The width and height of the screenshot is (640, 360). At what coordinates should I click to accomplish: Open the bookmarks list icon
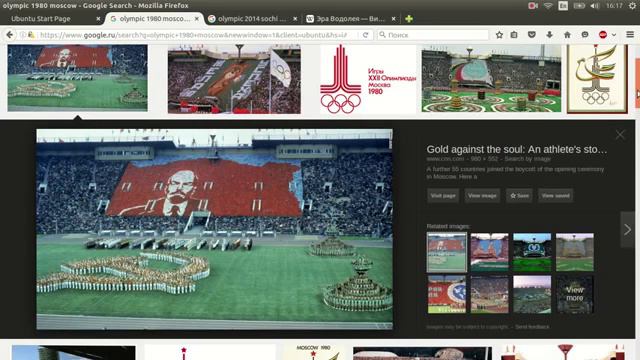click(514, 35)
